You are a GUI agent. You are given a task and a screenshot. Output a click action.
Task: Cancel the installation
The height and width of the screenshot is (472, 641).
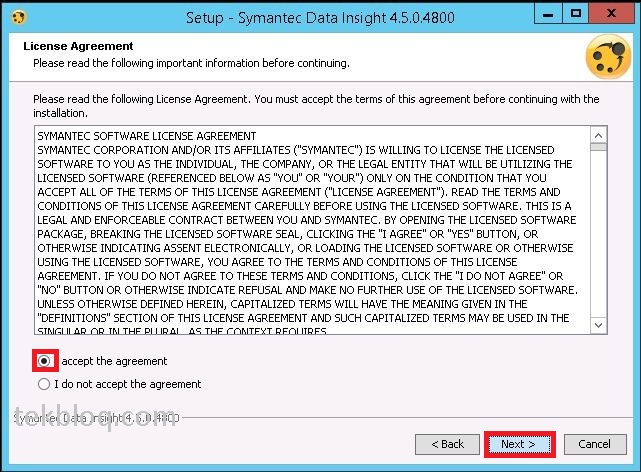pos(595,444)
